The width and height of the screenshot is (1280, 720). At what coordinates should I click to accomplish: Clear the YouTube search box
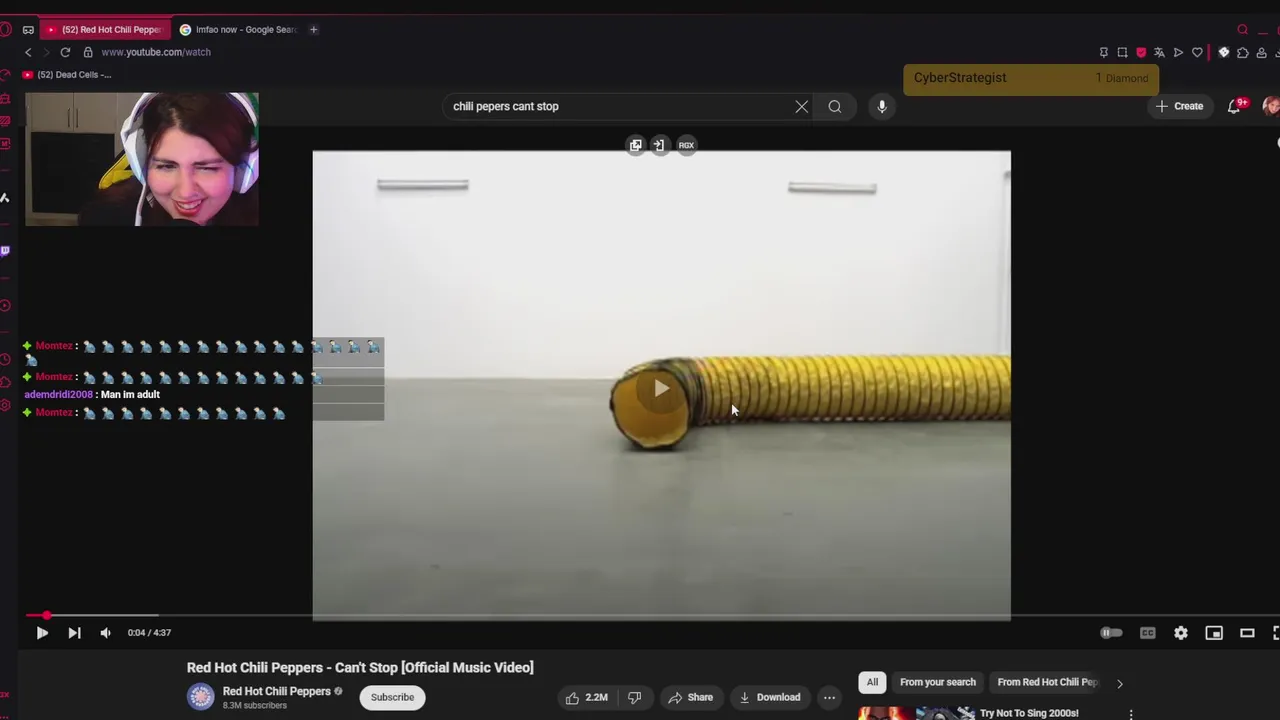801,106
